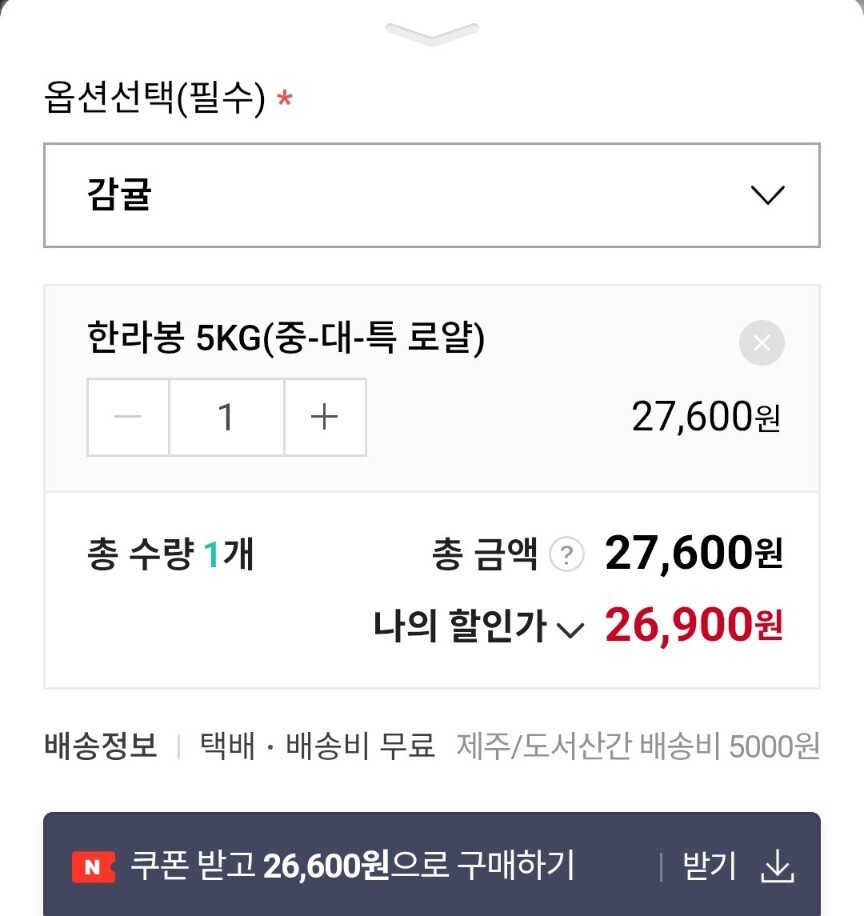Tap the 총 수량 1개 summary text

tap(170, 554)
